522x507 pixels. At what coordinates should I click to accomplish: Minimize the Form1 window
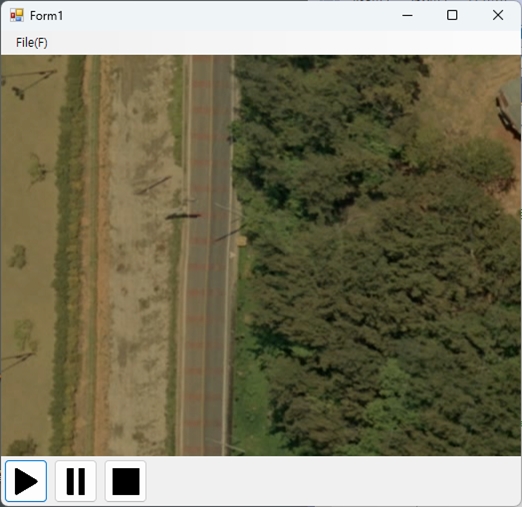pyautogui.click(x=407, y=15)
